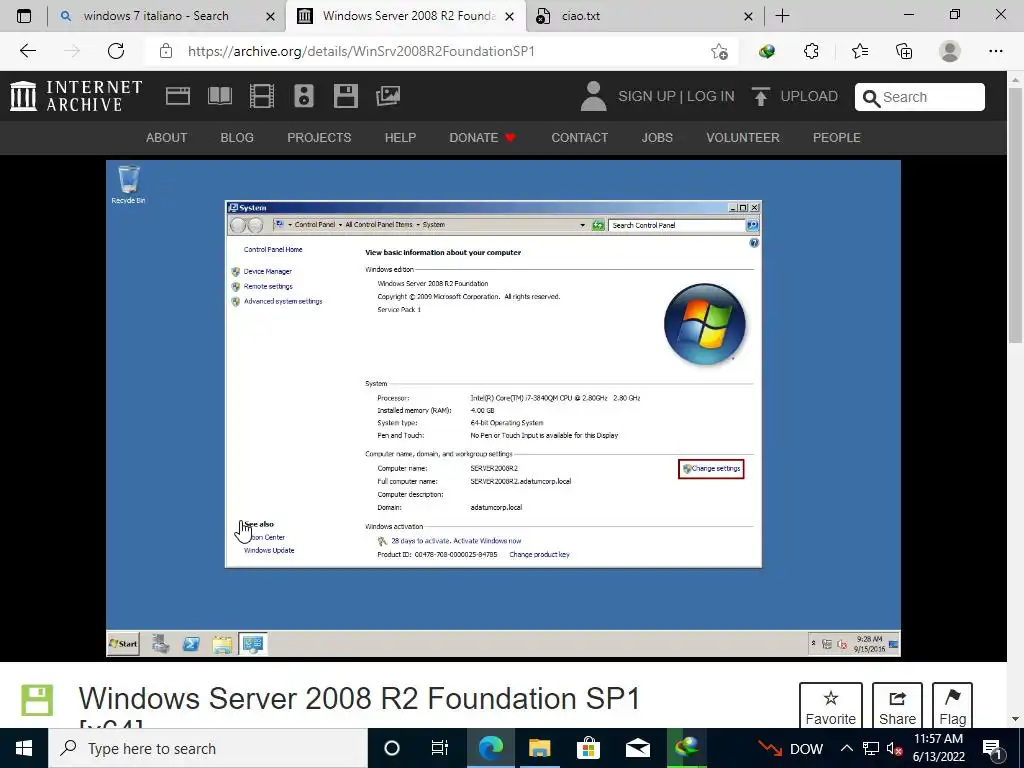
Task: Open Task View on taskbar
Action: click(x=440, y=748)
